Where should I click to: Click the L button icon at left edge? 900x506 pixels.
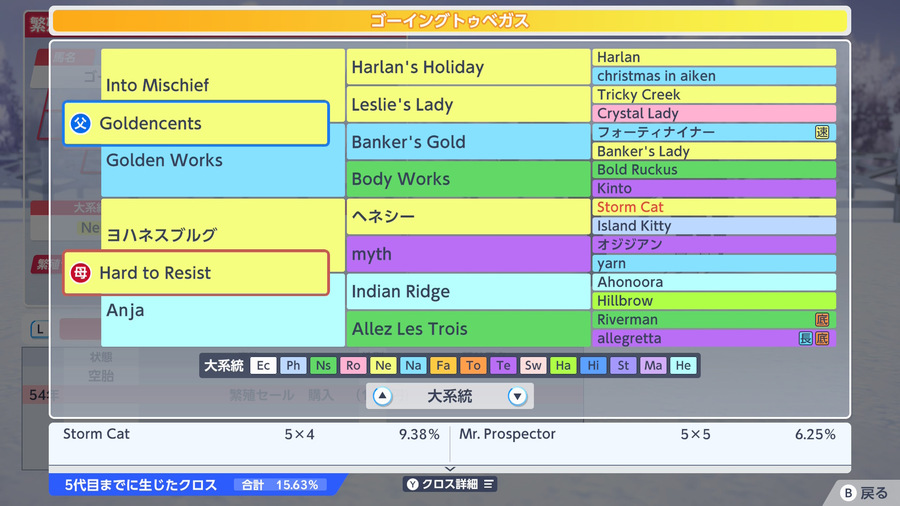point(40,329)
